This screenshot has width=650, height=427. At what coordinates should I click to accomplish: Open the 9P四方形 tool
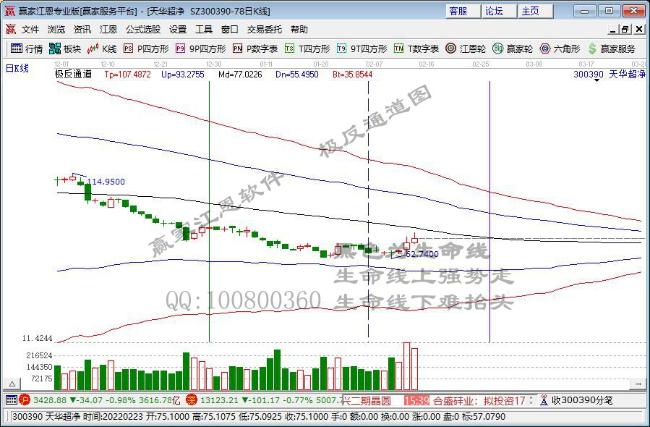201,49
